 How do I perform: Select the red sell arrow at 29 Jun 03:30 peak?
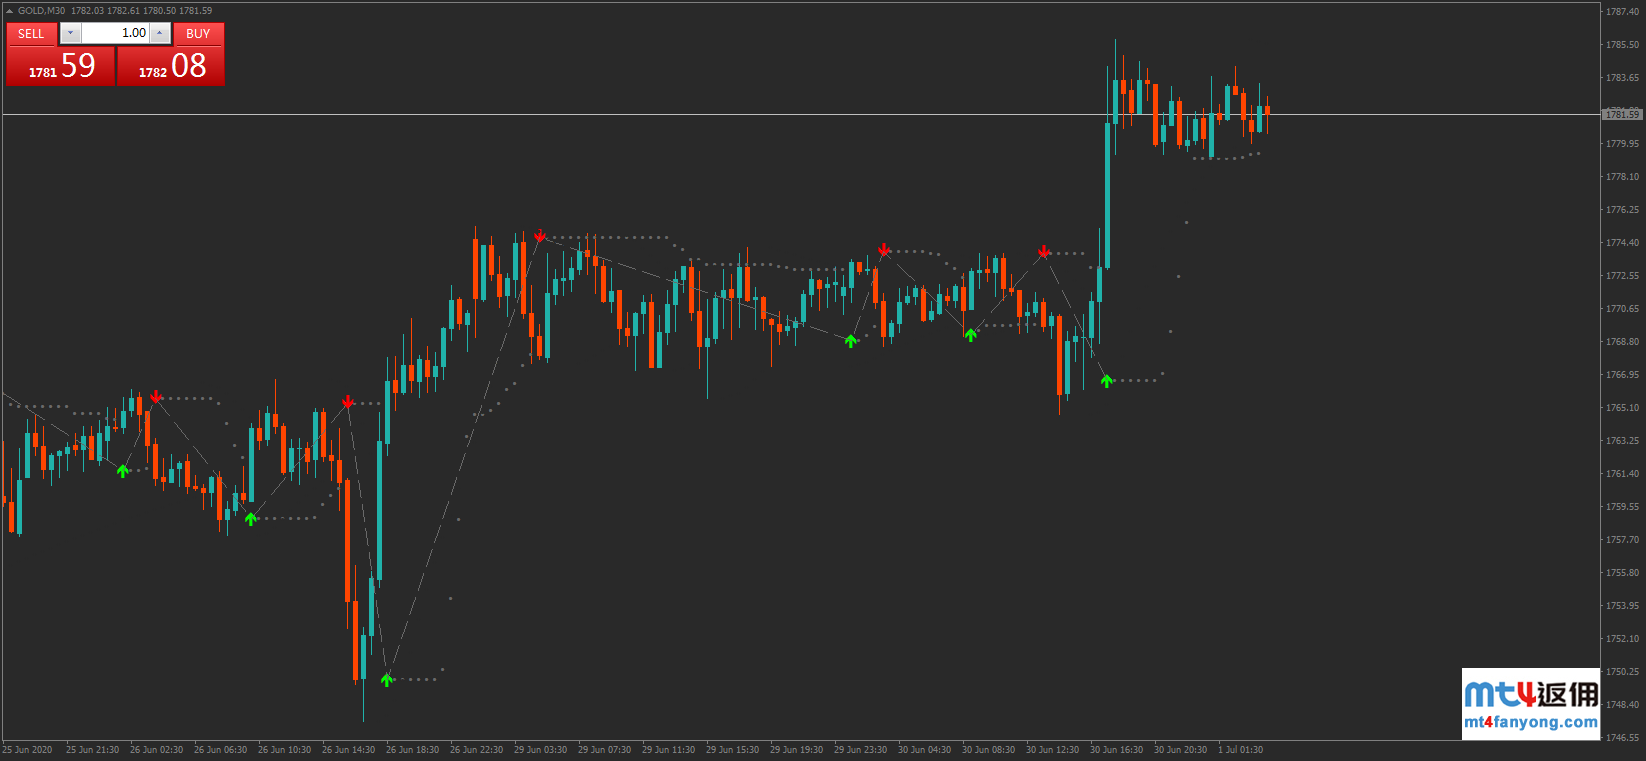[x=540, y=236]
